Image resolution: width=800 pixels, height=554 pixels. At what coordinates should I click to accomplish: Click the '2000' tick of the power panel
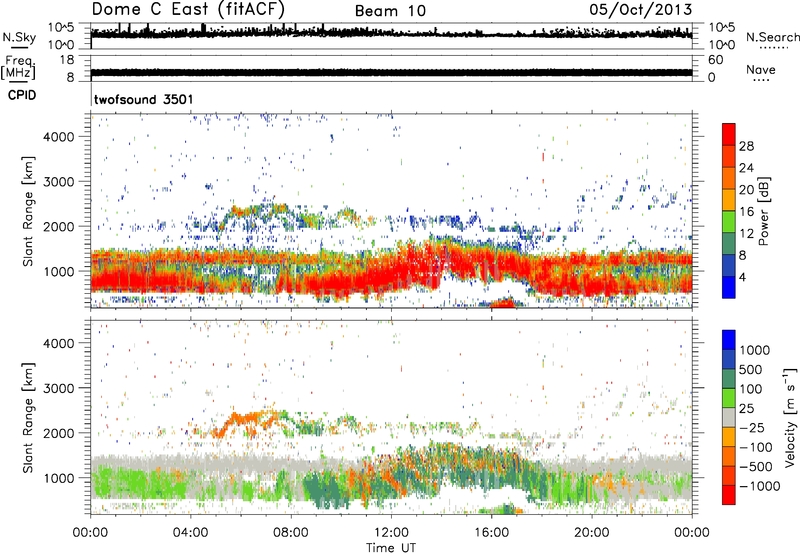[59, 226]
